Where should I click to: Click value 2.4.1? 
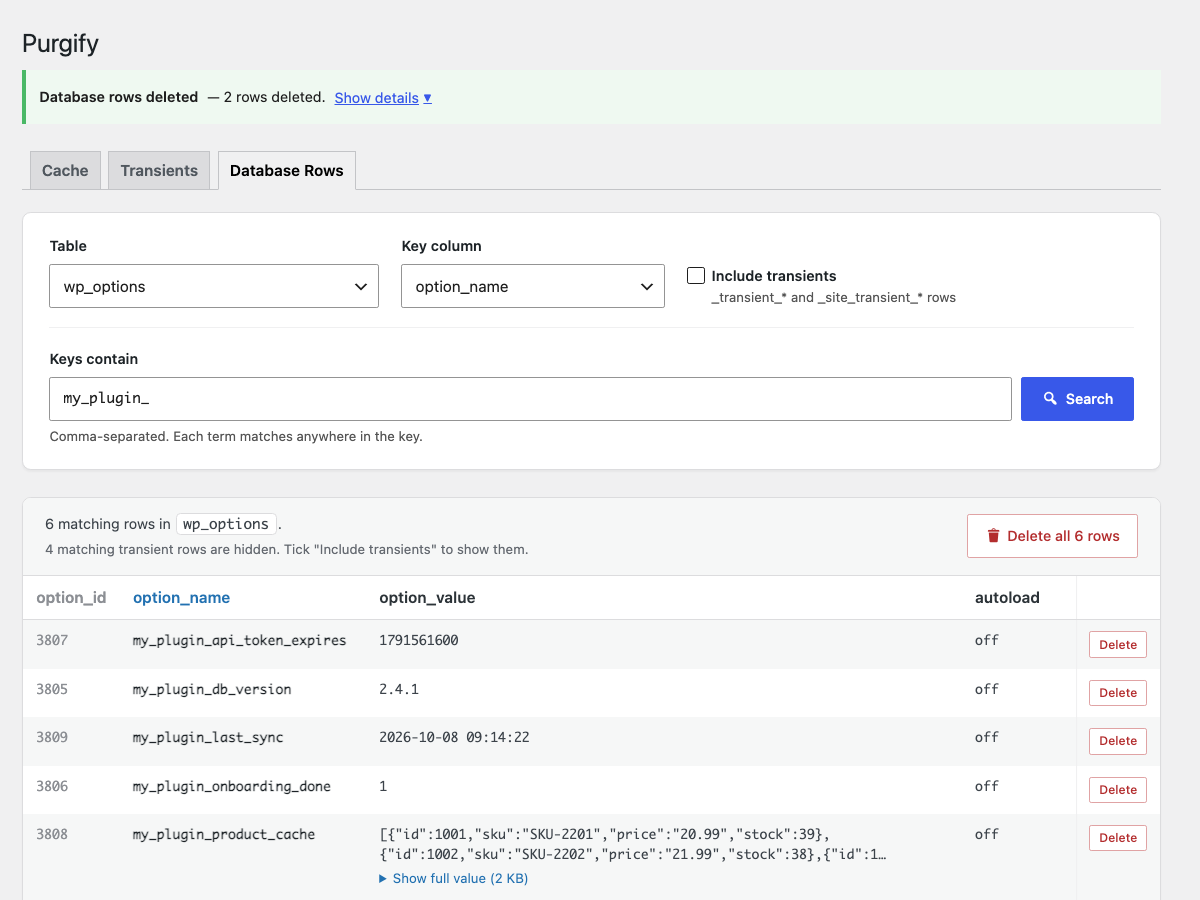[399, 689]
